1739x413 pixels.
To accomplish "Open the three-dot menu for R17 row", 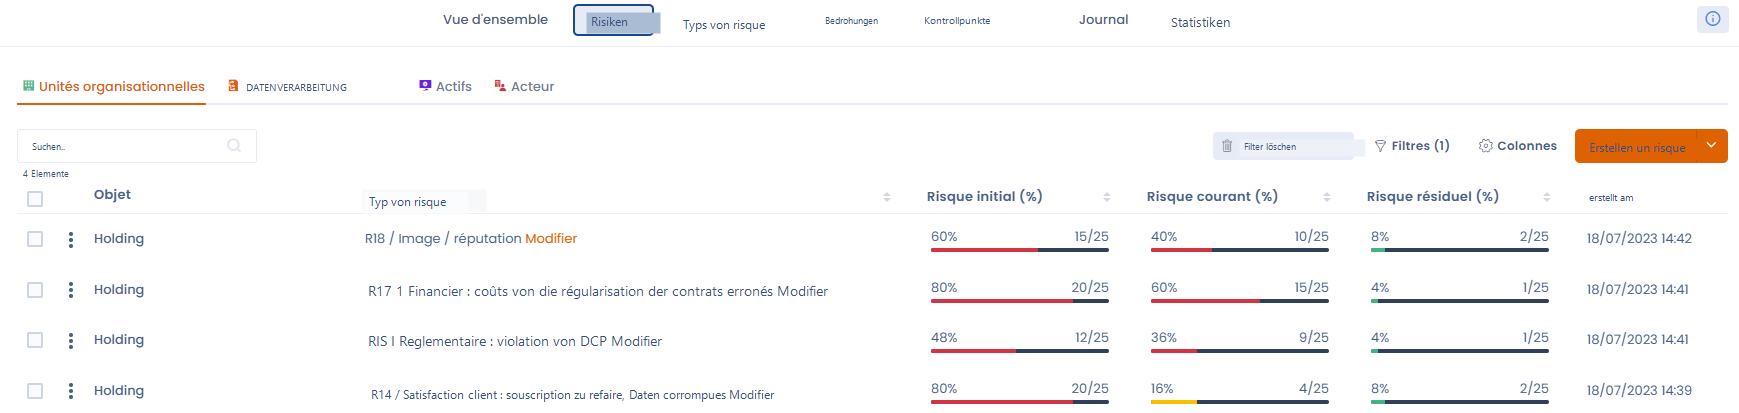I will [71, 290].
